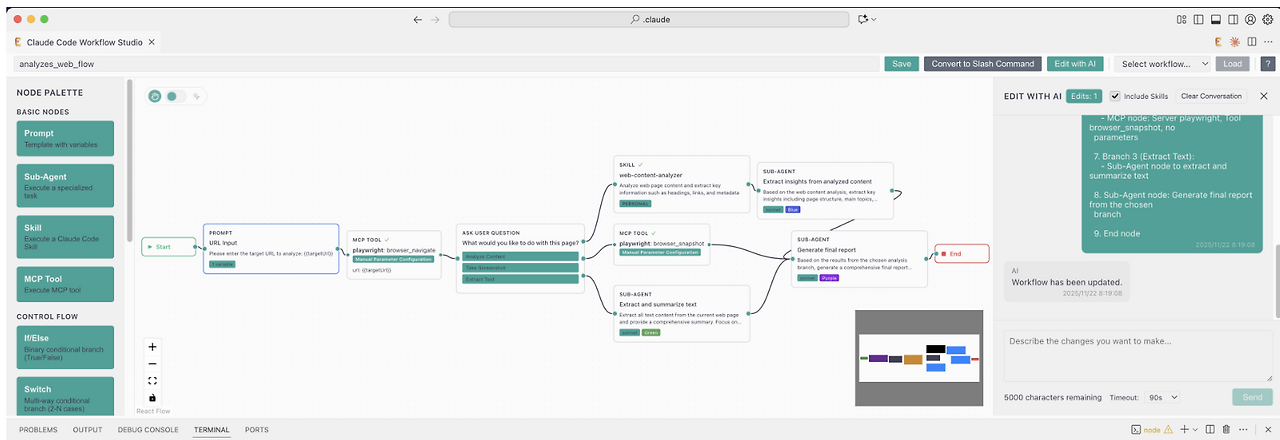Toggle primary side bar layout icon
This screenshot has width=1280, height=440.
(1199, 19)
